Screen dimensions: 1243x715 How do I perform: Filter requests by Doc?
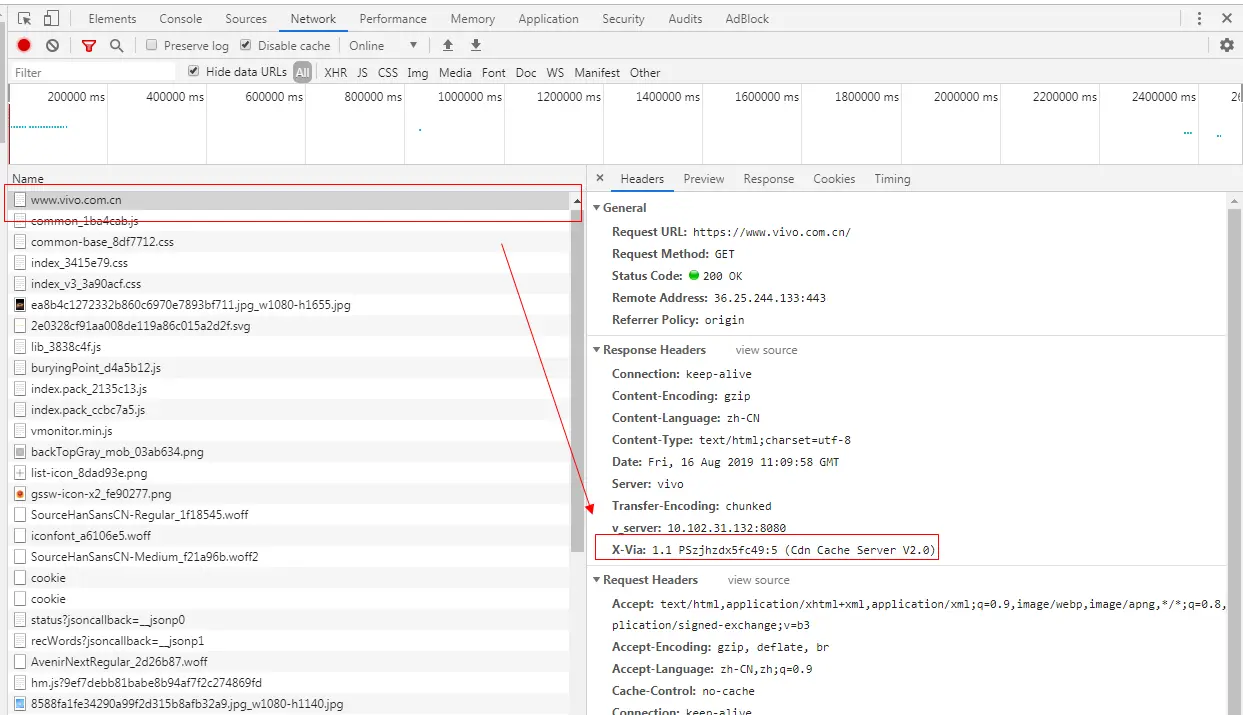click(x=526, y=72)
